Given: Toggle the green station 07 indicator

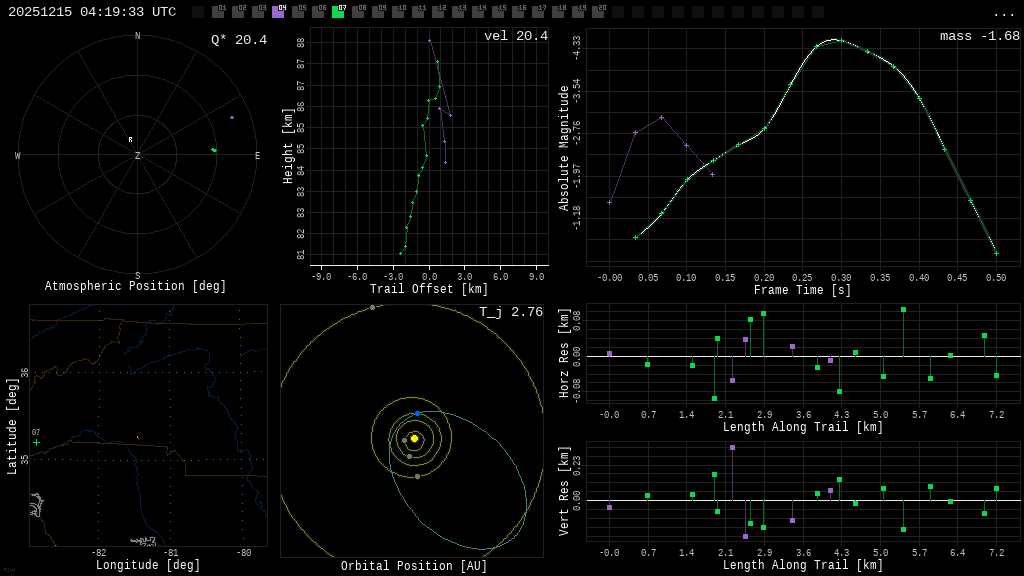Looking at the screenshot, I should [x=338, y=12].
